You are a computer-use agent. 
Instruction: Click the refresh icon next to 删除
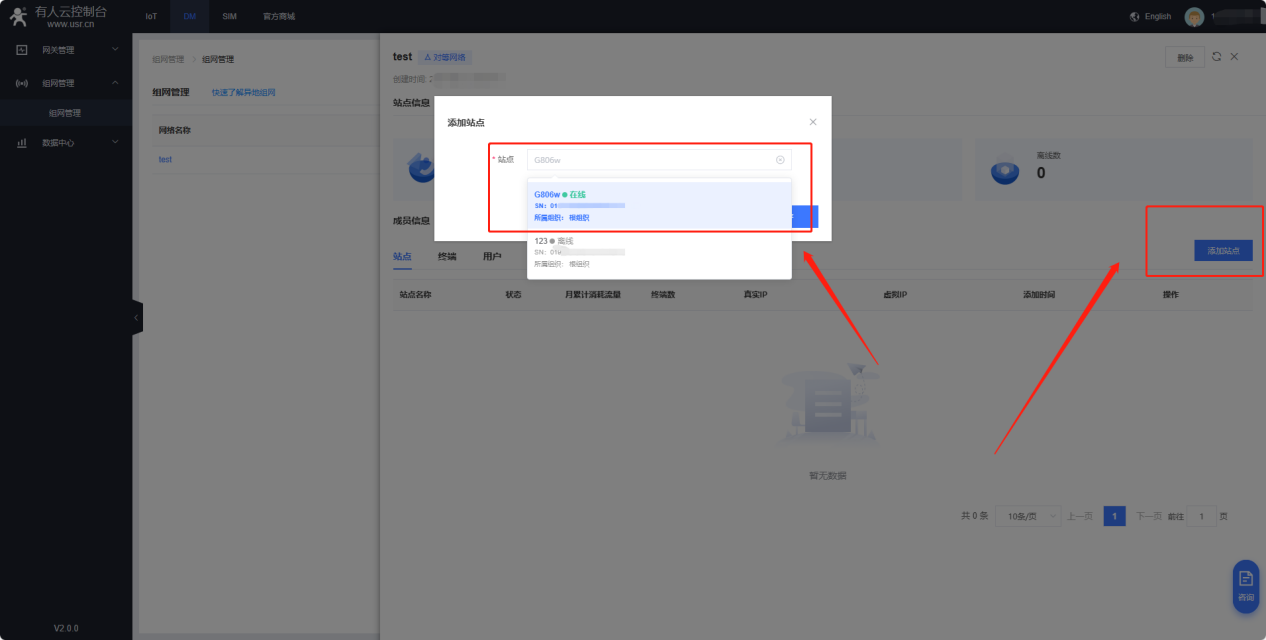coord(1216,57)
